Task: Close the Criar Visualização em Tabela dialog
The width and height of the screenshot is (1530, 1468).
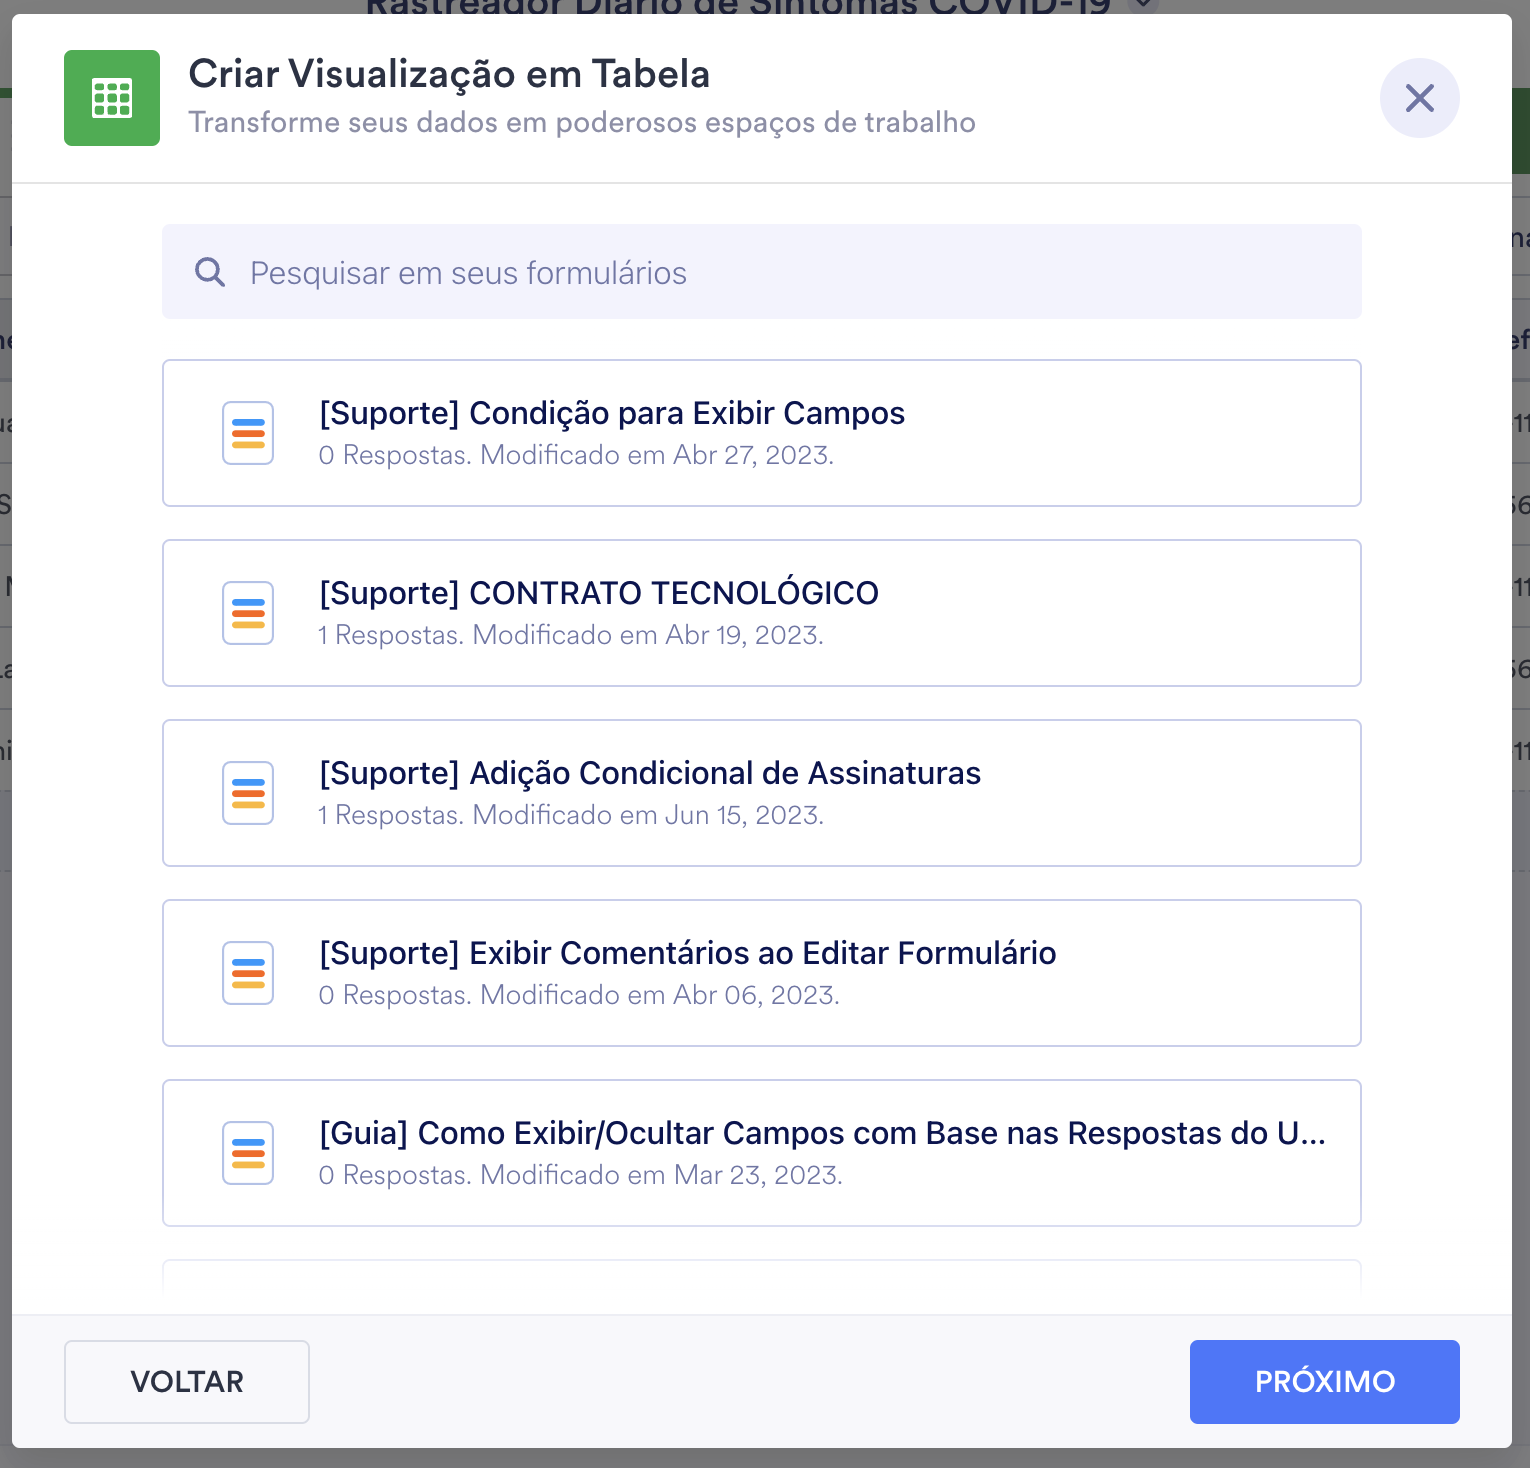Action: (x=1419, y=98)
